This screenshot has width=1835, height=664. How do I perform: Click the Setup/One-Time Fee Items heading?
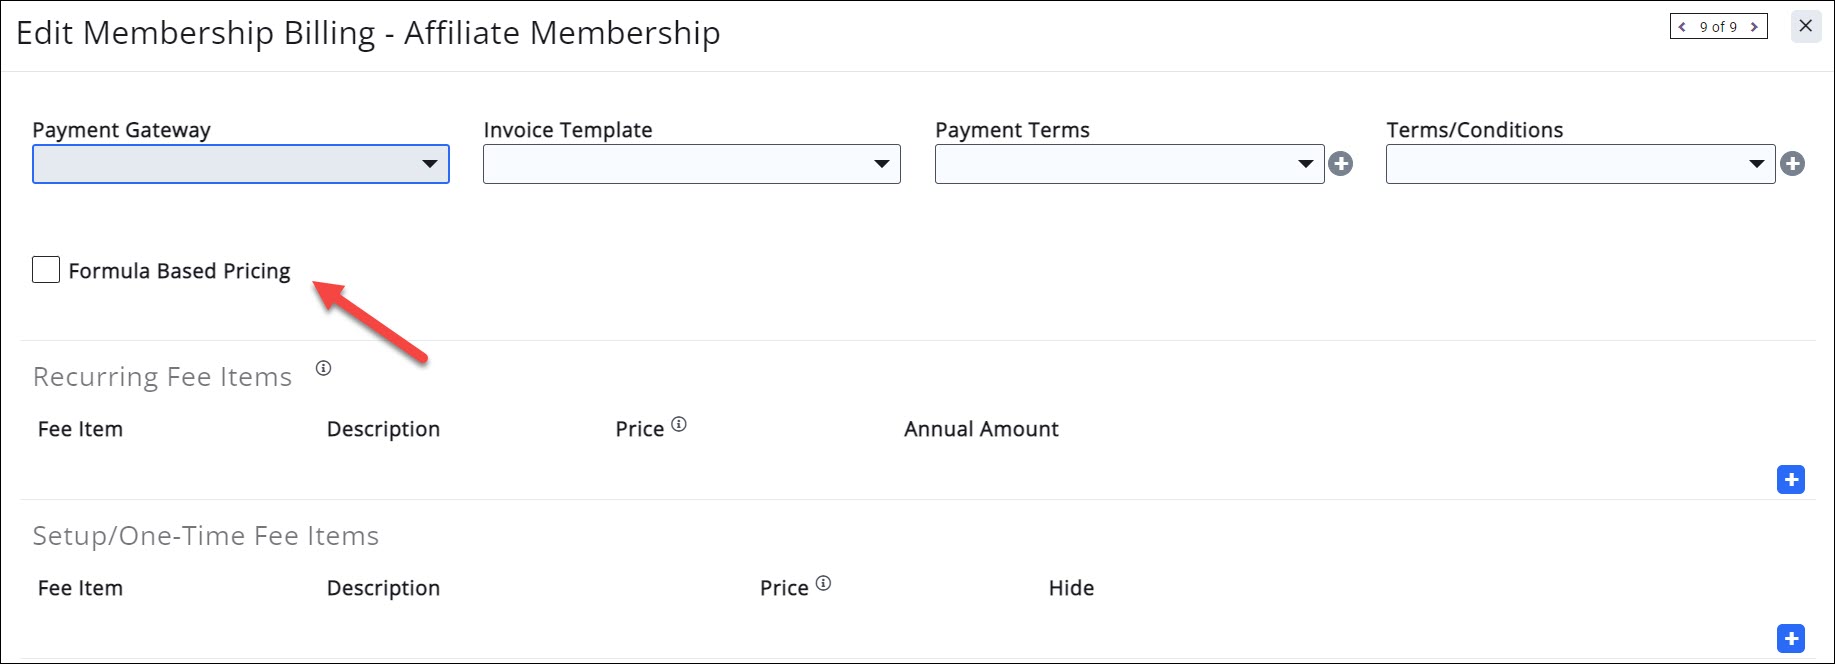point(206,535)
